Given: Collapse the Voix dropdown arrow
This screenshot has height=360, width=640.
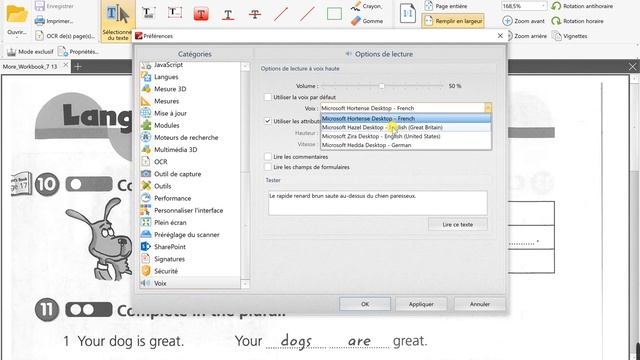Looking at the screenshot, I should (x=488, y=108).
